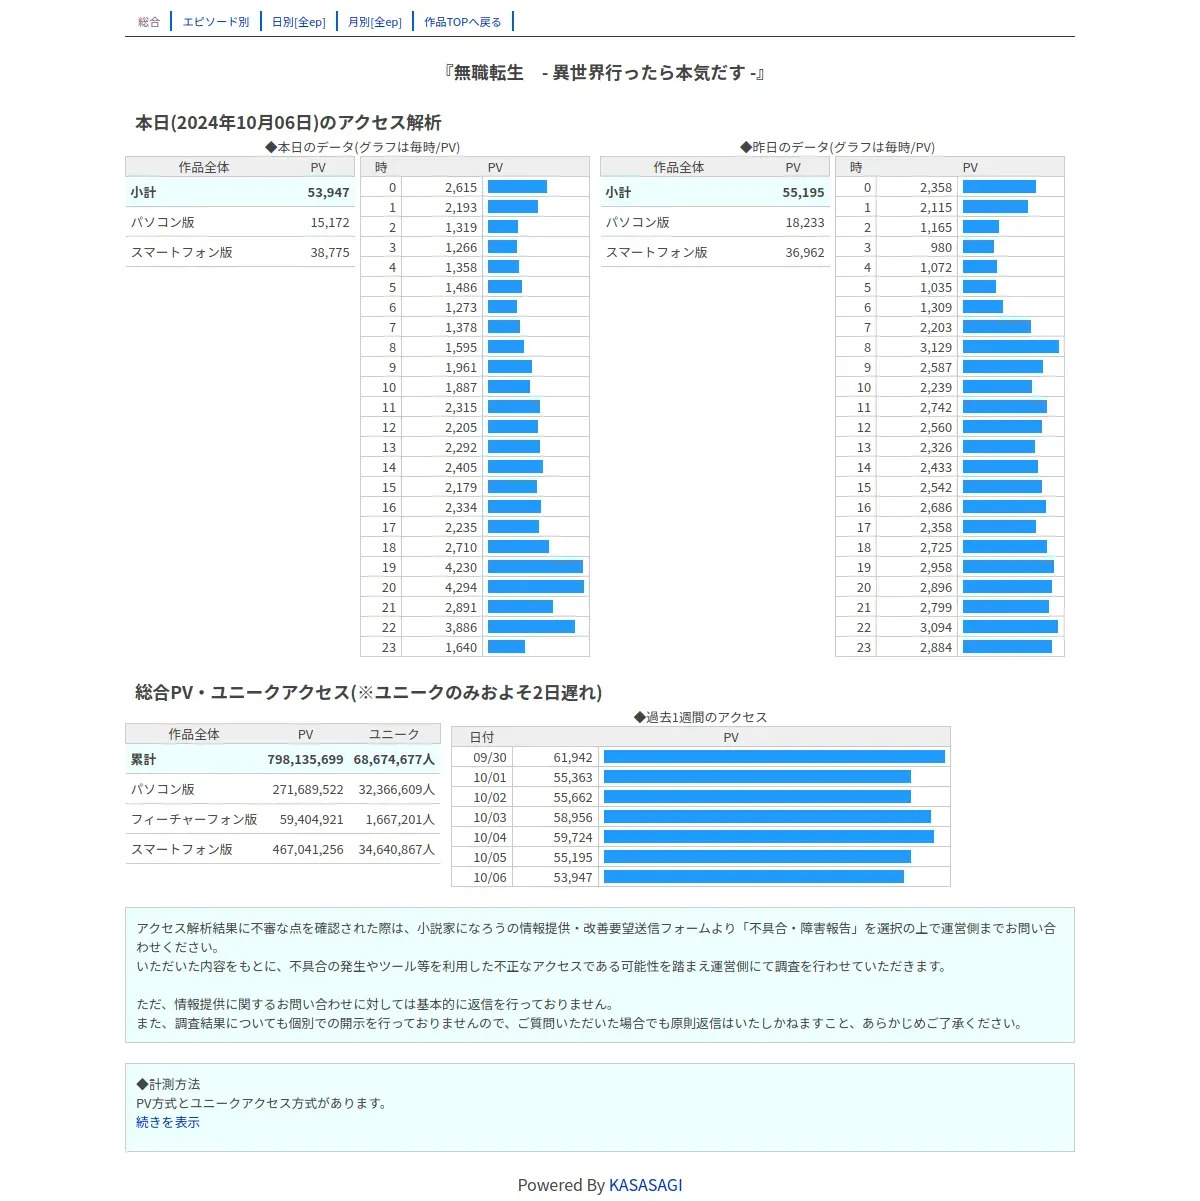Click today's hour 20 PV value 4,294

(461, 588)
